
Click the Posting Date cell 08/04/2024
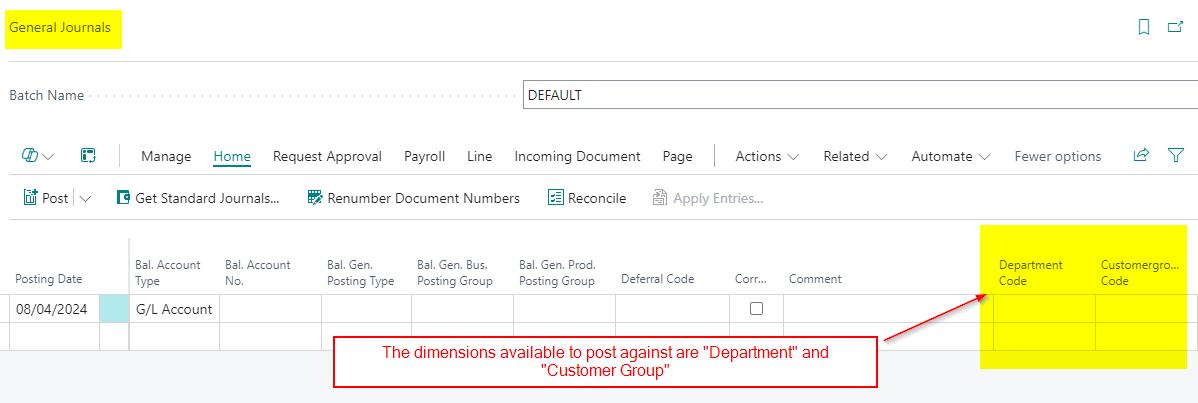[52, 309]
